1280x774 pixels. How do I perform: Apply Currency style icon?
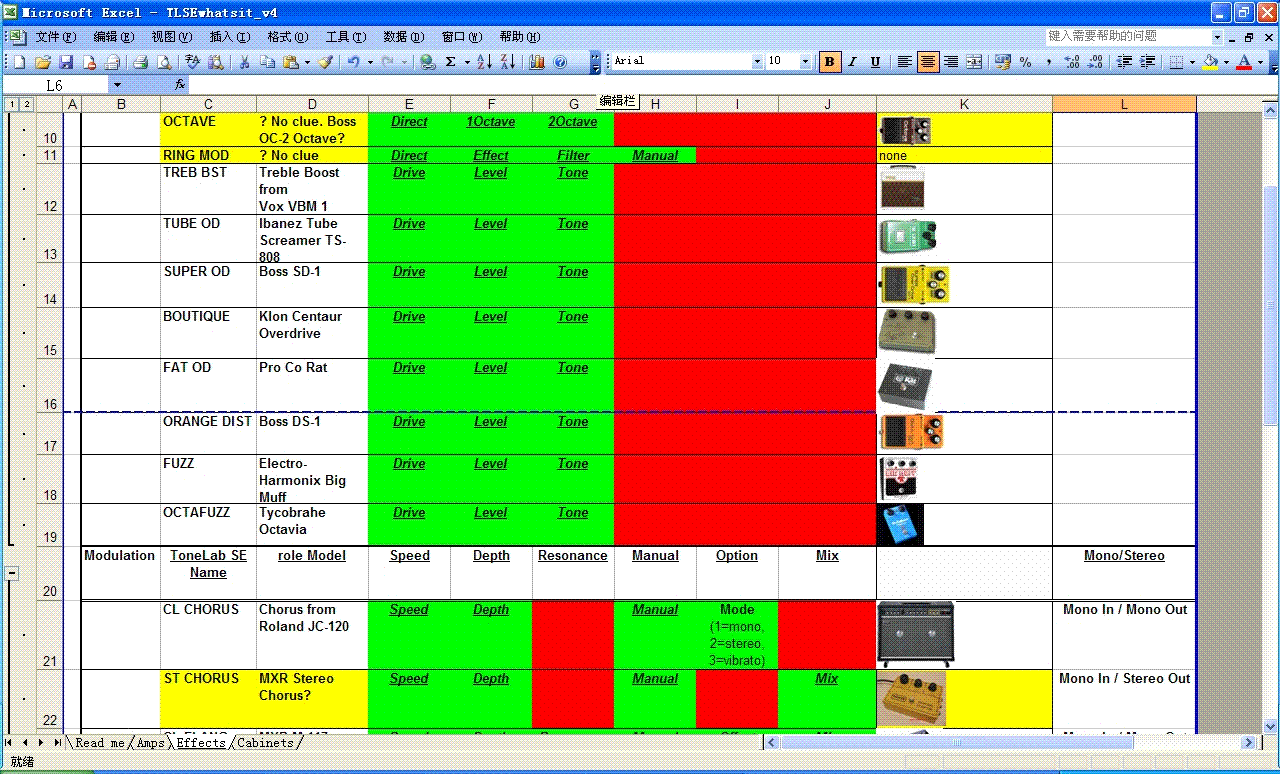(x=1003, y=62)
